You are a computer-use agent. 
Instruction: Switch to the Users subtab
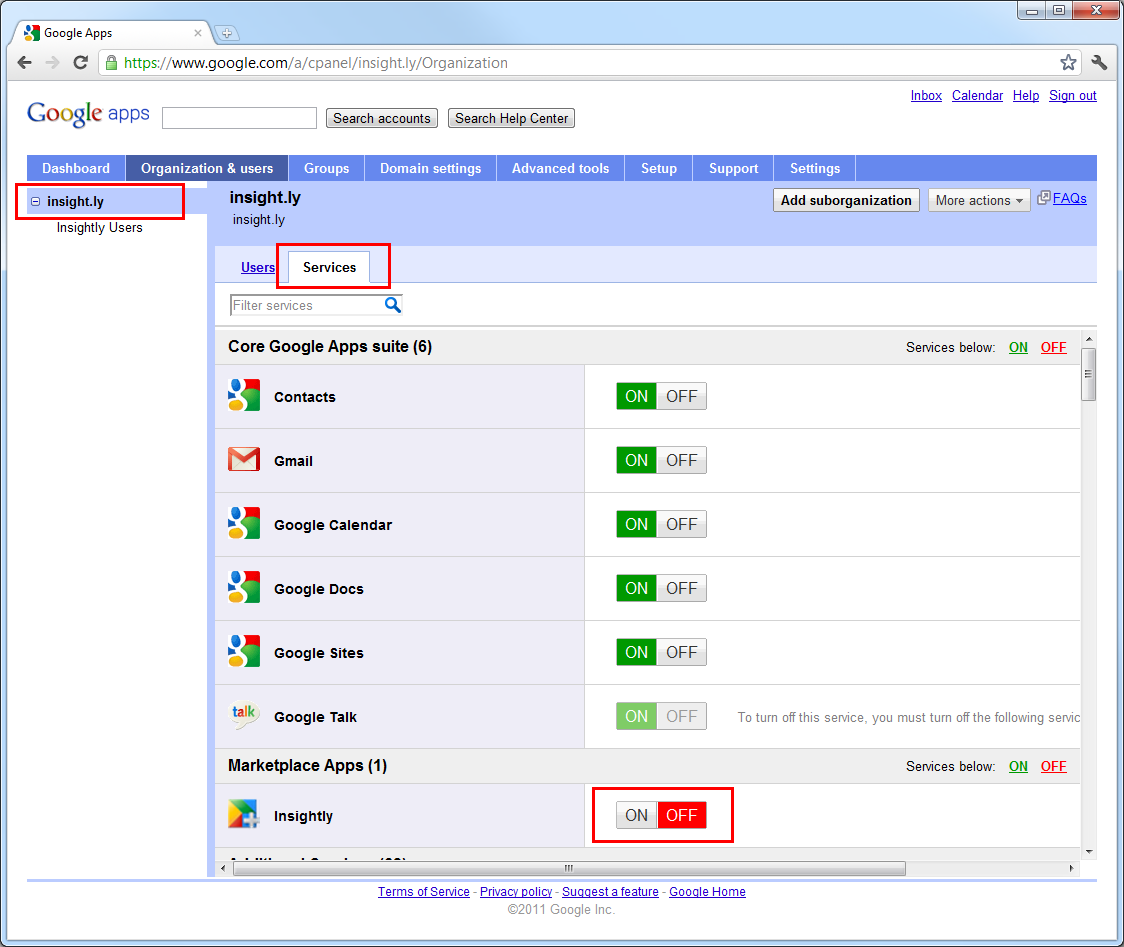257,267
